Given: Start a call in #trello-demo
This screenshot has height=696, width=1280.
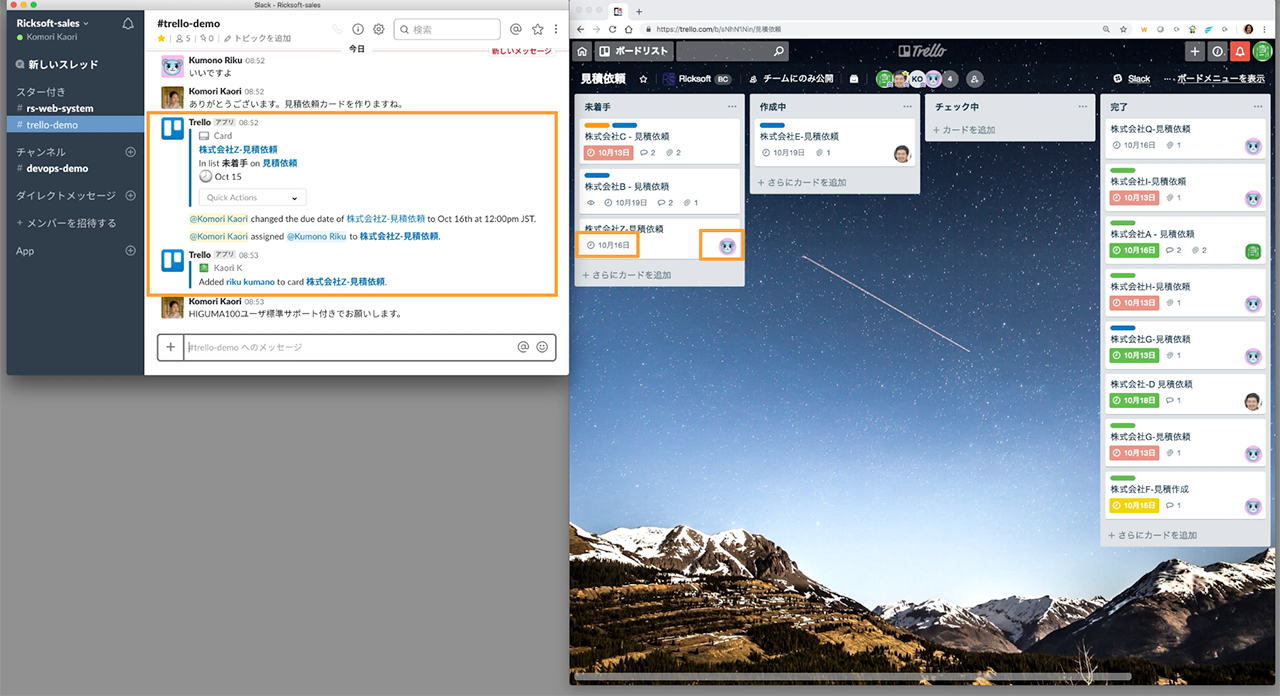Looking at the screenshot, I should (x=337, y=30).
